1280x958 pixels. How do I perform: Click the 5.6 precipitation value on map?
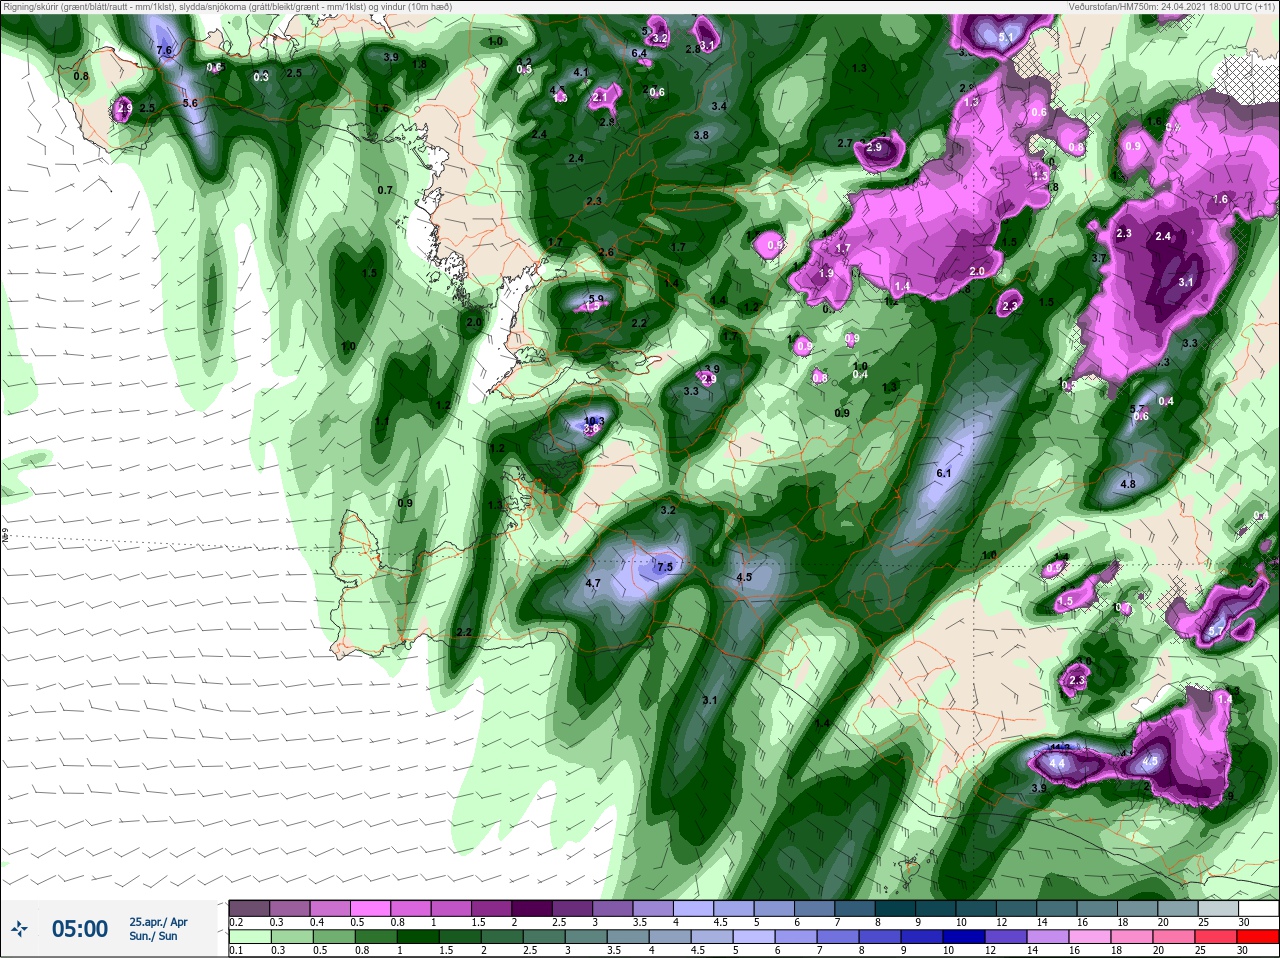(x=190, y=103)
